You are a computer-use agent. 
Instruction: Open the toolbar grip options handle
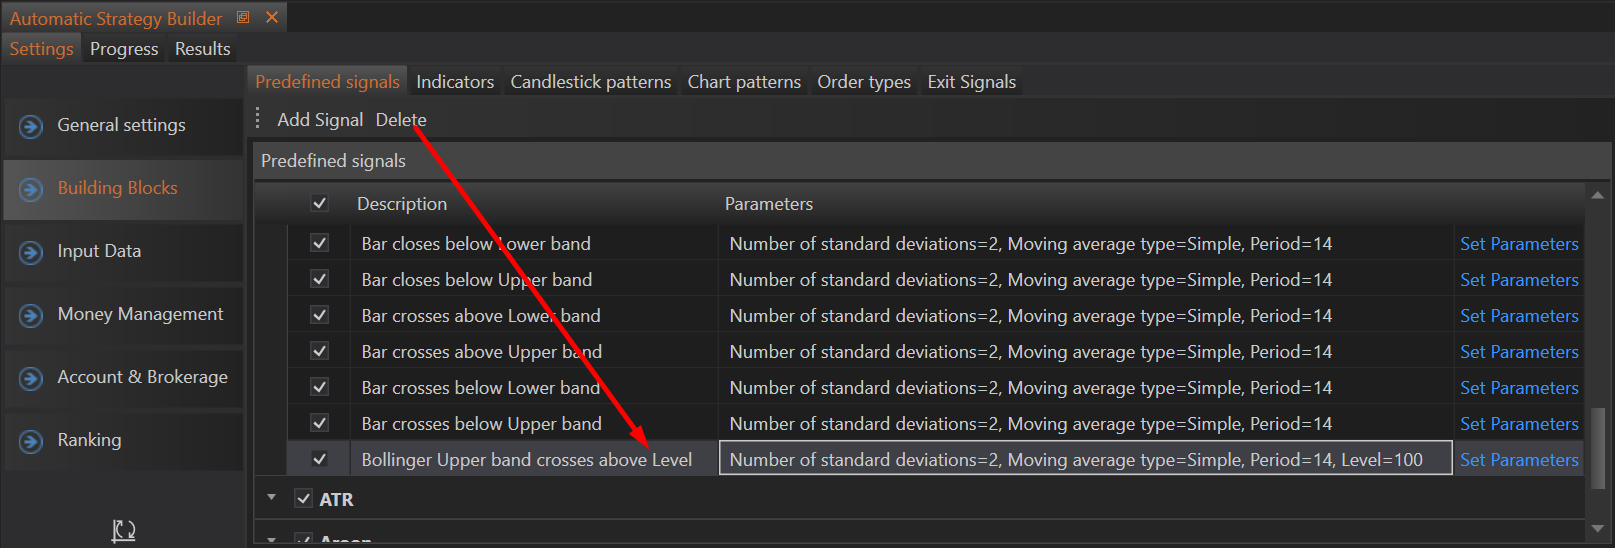(x=258, y=119)
